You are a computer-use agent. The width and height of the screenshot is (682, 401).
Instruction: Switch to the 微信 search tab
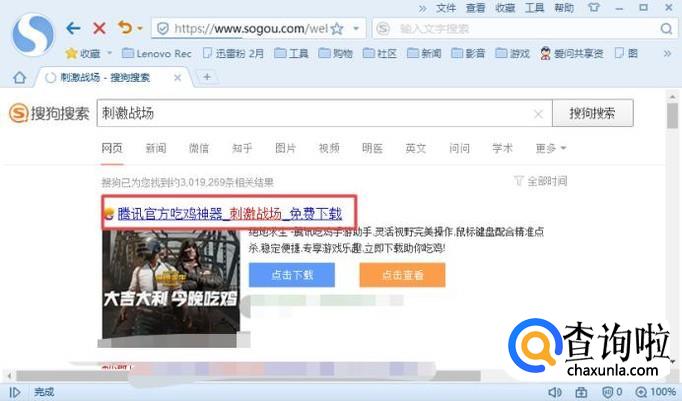199,148
